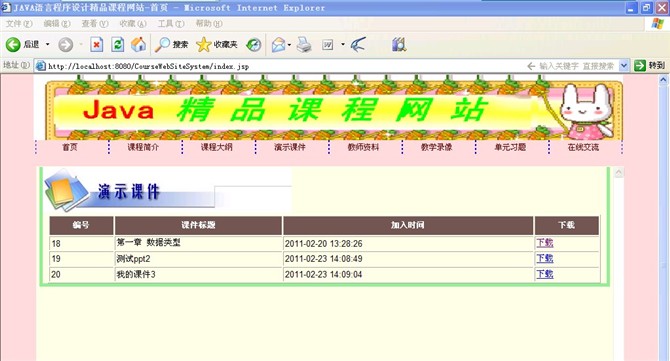Select cell text 测试ppt2

coord(133,259)
